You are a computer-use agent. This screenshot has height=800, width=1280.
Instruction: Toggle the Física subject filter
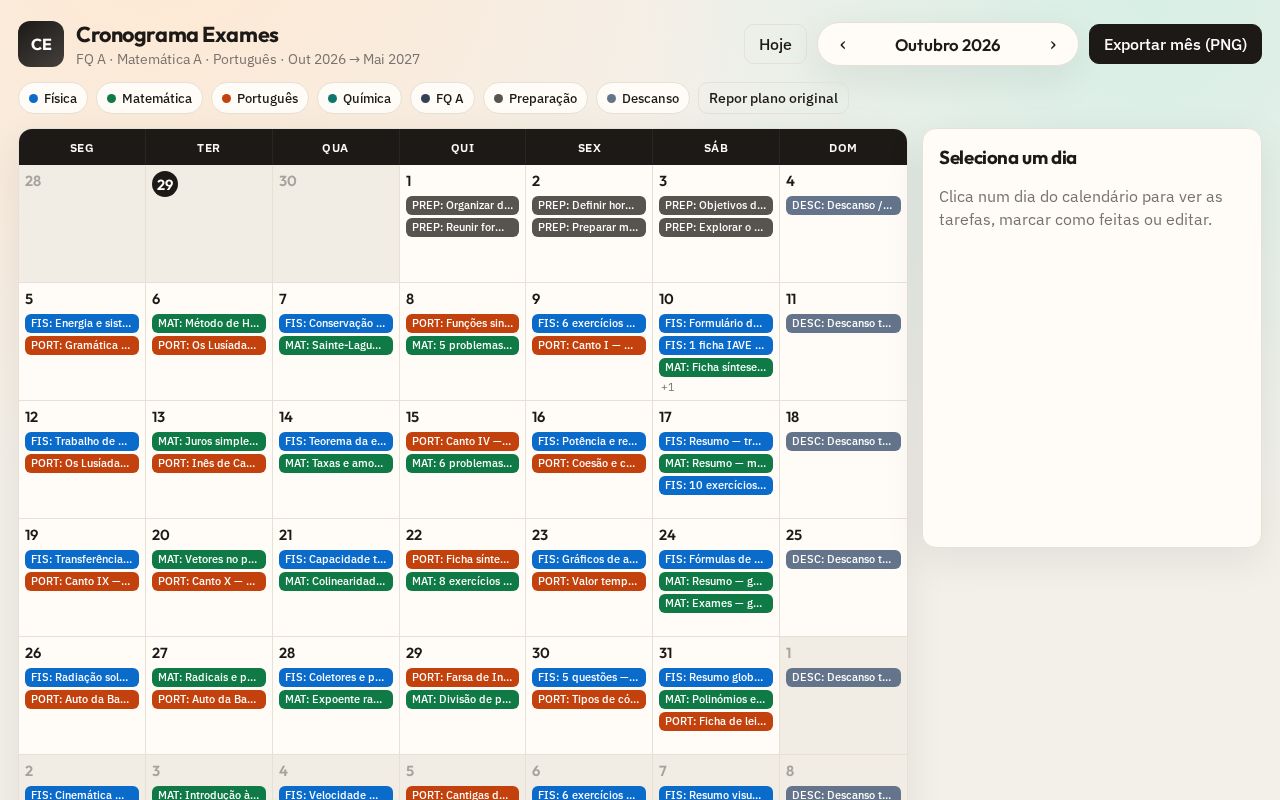53,98
